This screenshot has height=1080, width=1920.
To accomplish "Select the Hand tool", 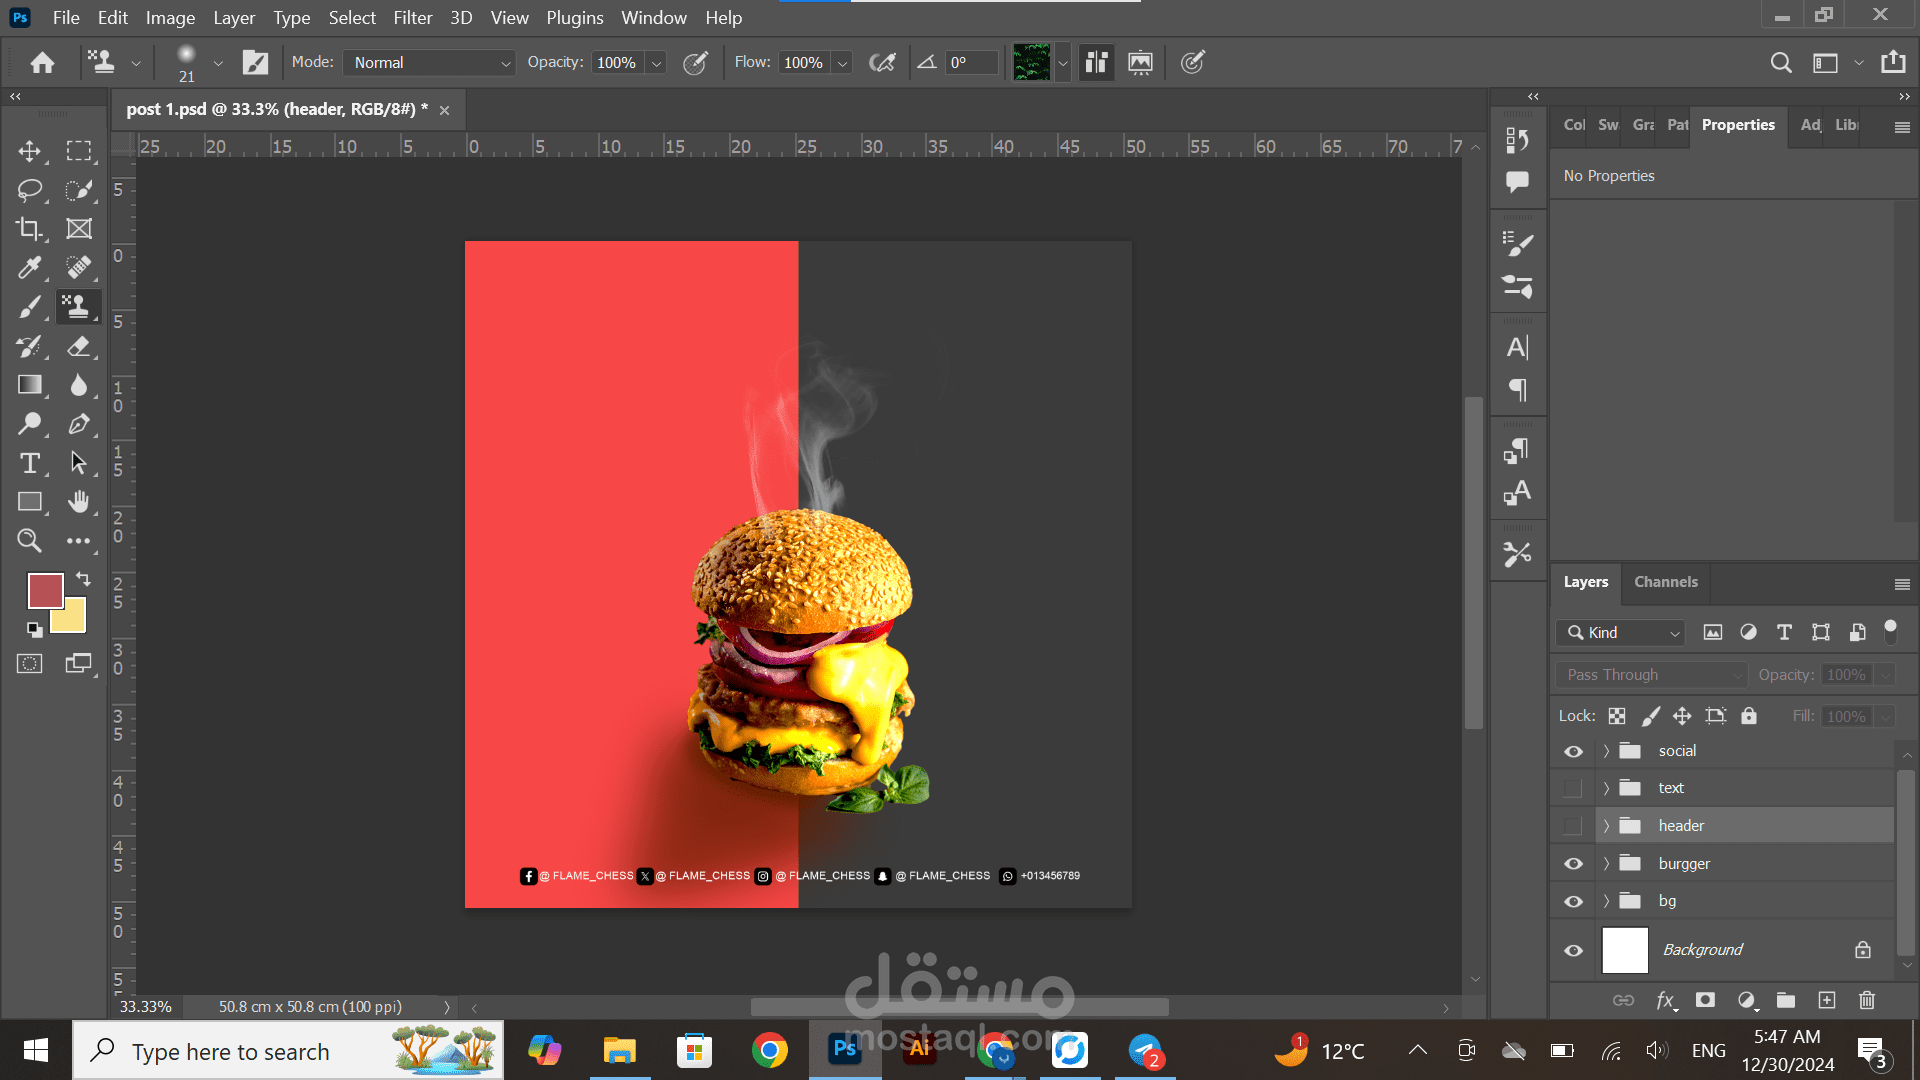I will 79,502.
